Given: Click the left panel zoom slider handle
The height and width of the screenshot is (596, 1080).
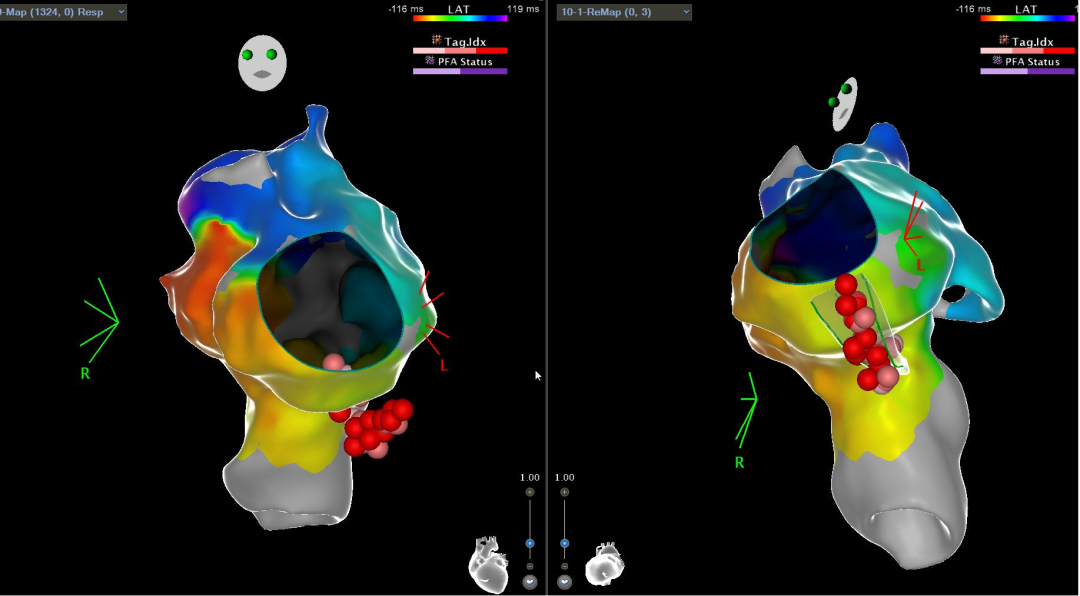Looking at the screenshot, I should tap(530, 544).
